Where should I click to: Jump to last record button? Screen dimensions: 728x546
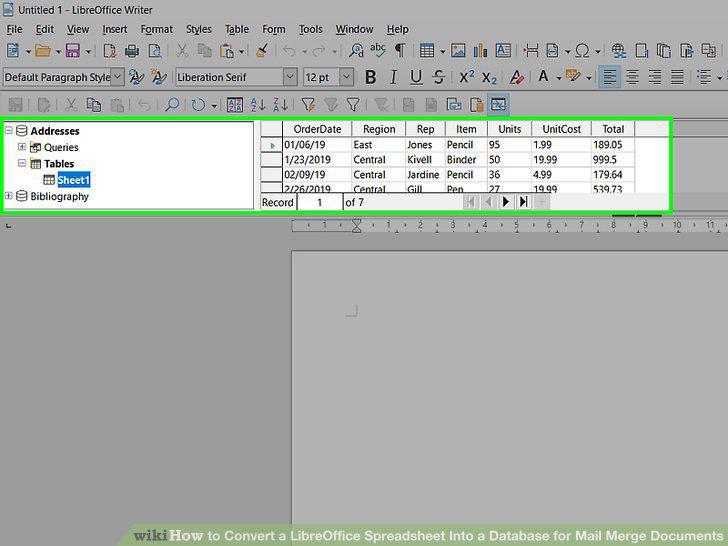pos(524,202)
